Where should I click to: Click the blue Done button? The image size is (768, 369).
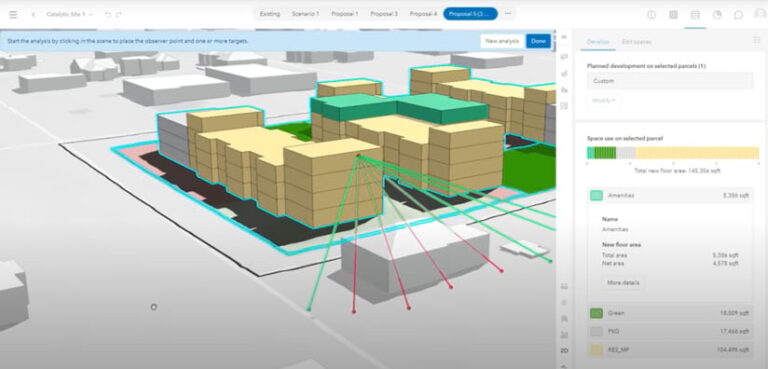(538, 41)
